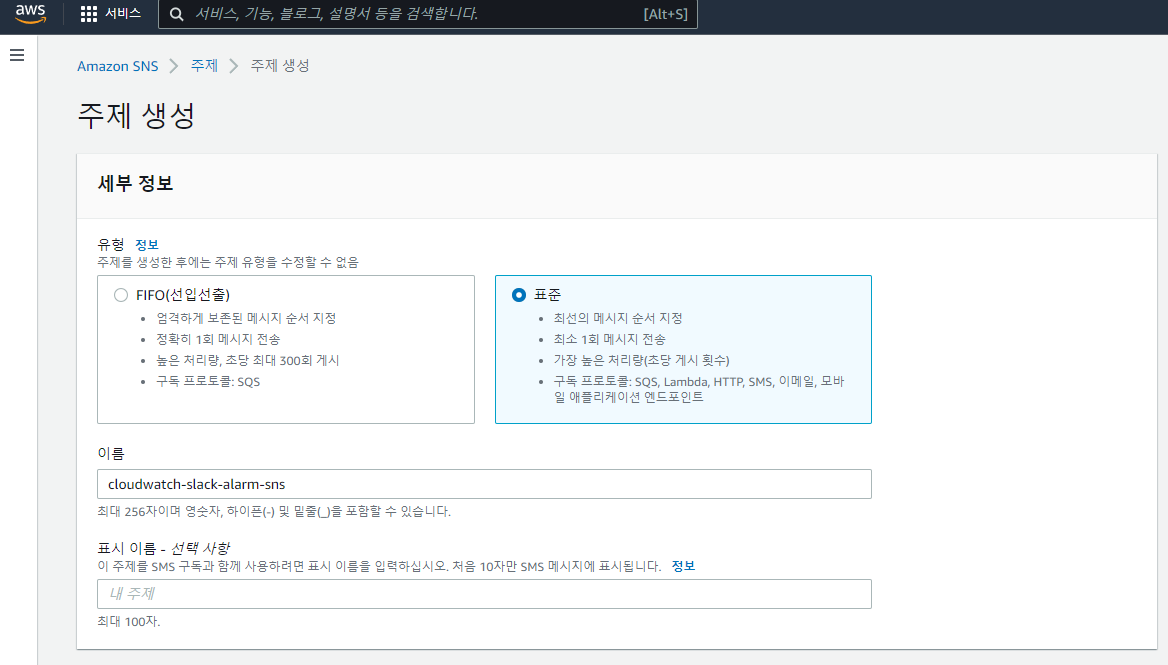Click the '최소 1회 메시지 전송' text

pos(609,339)
